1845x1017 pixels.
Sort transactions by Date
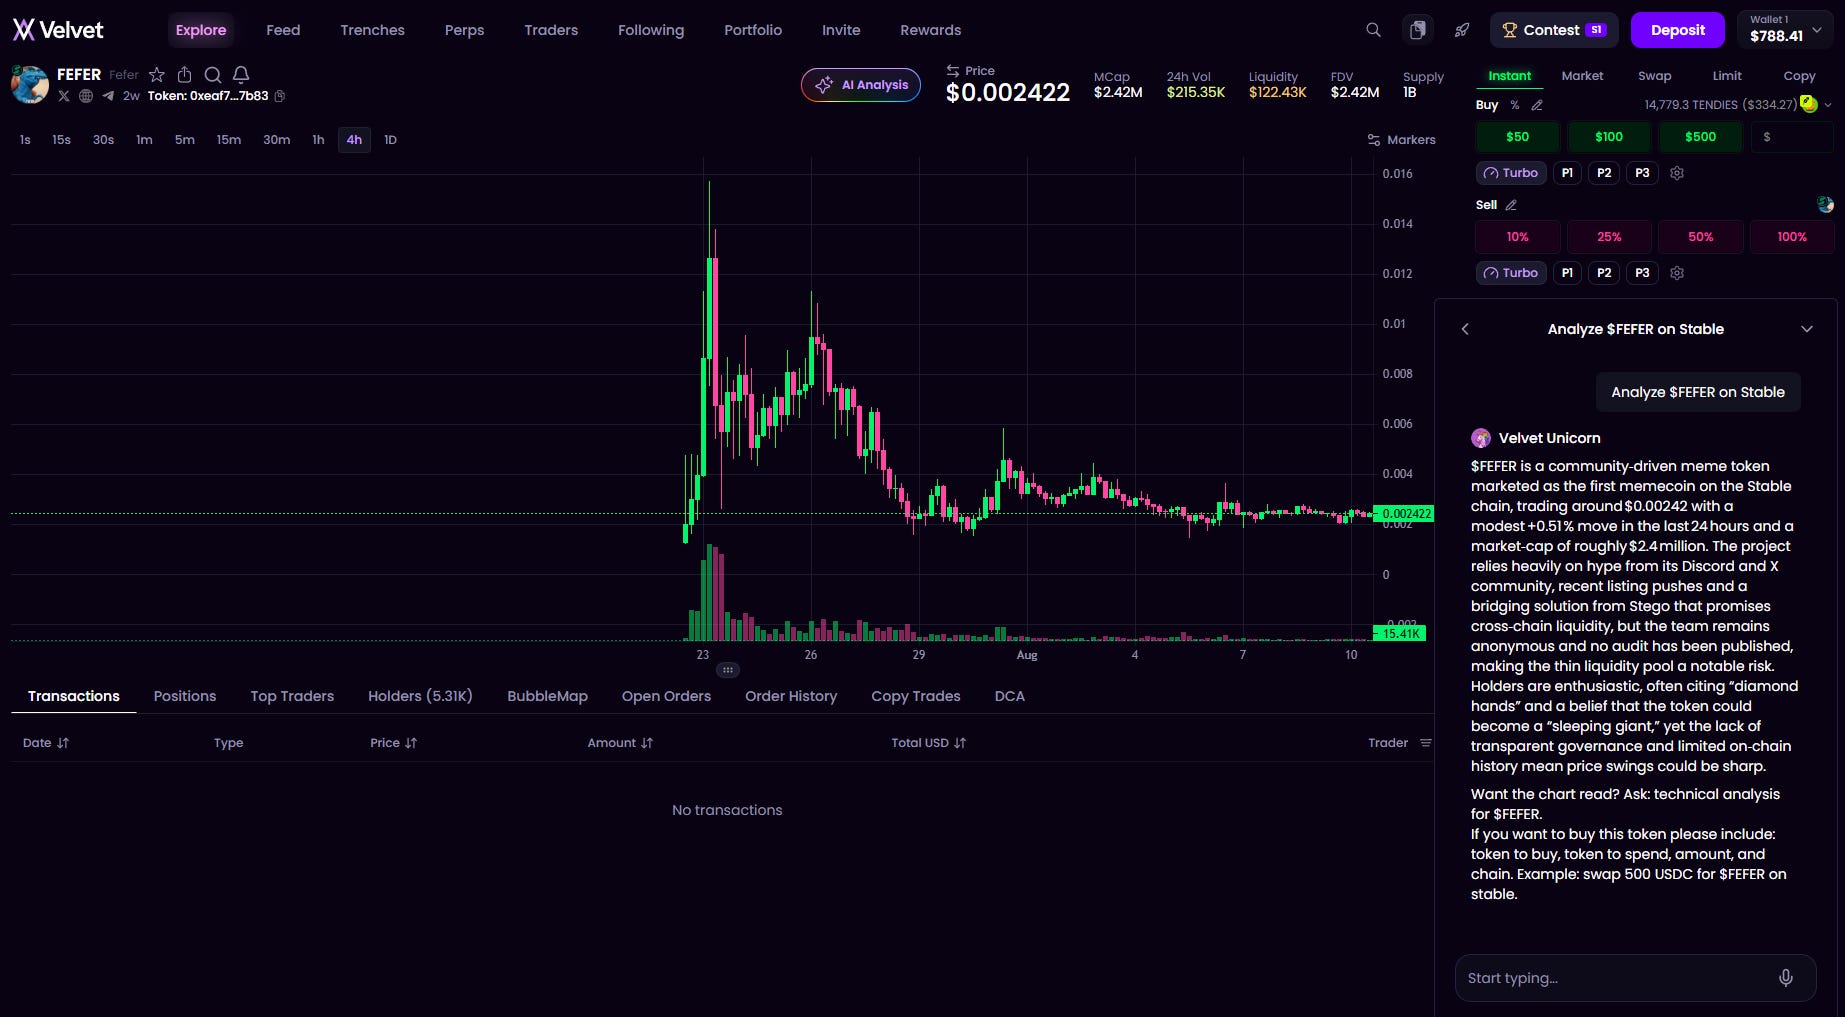point(46,743)
